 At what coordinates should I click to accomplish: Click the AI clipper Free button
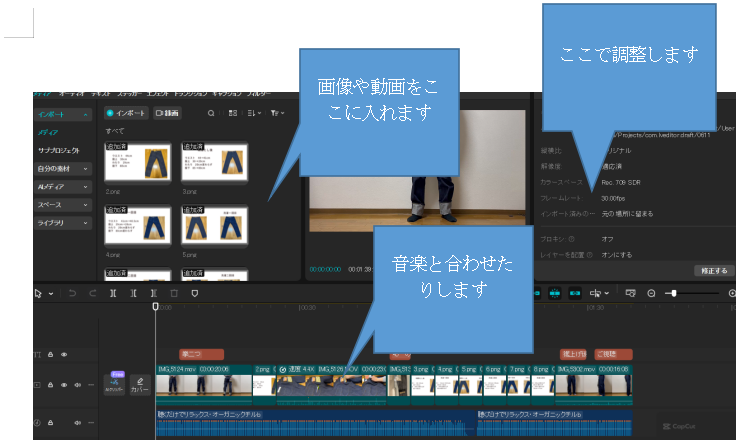[x=114, y=385]
